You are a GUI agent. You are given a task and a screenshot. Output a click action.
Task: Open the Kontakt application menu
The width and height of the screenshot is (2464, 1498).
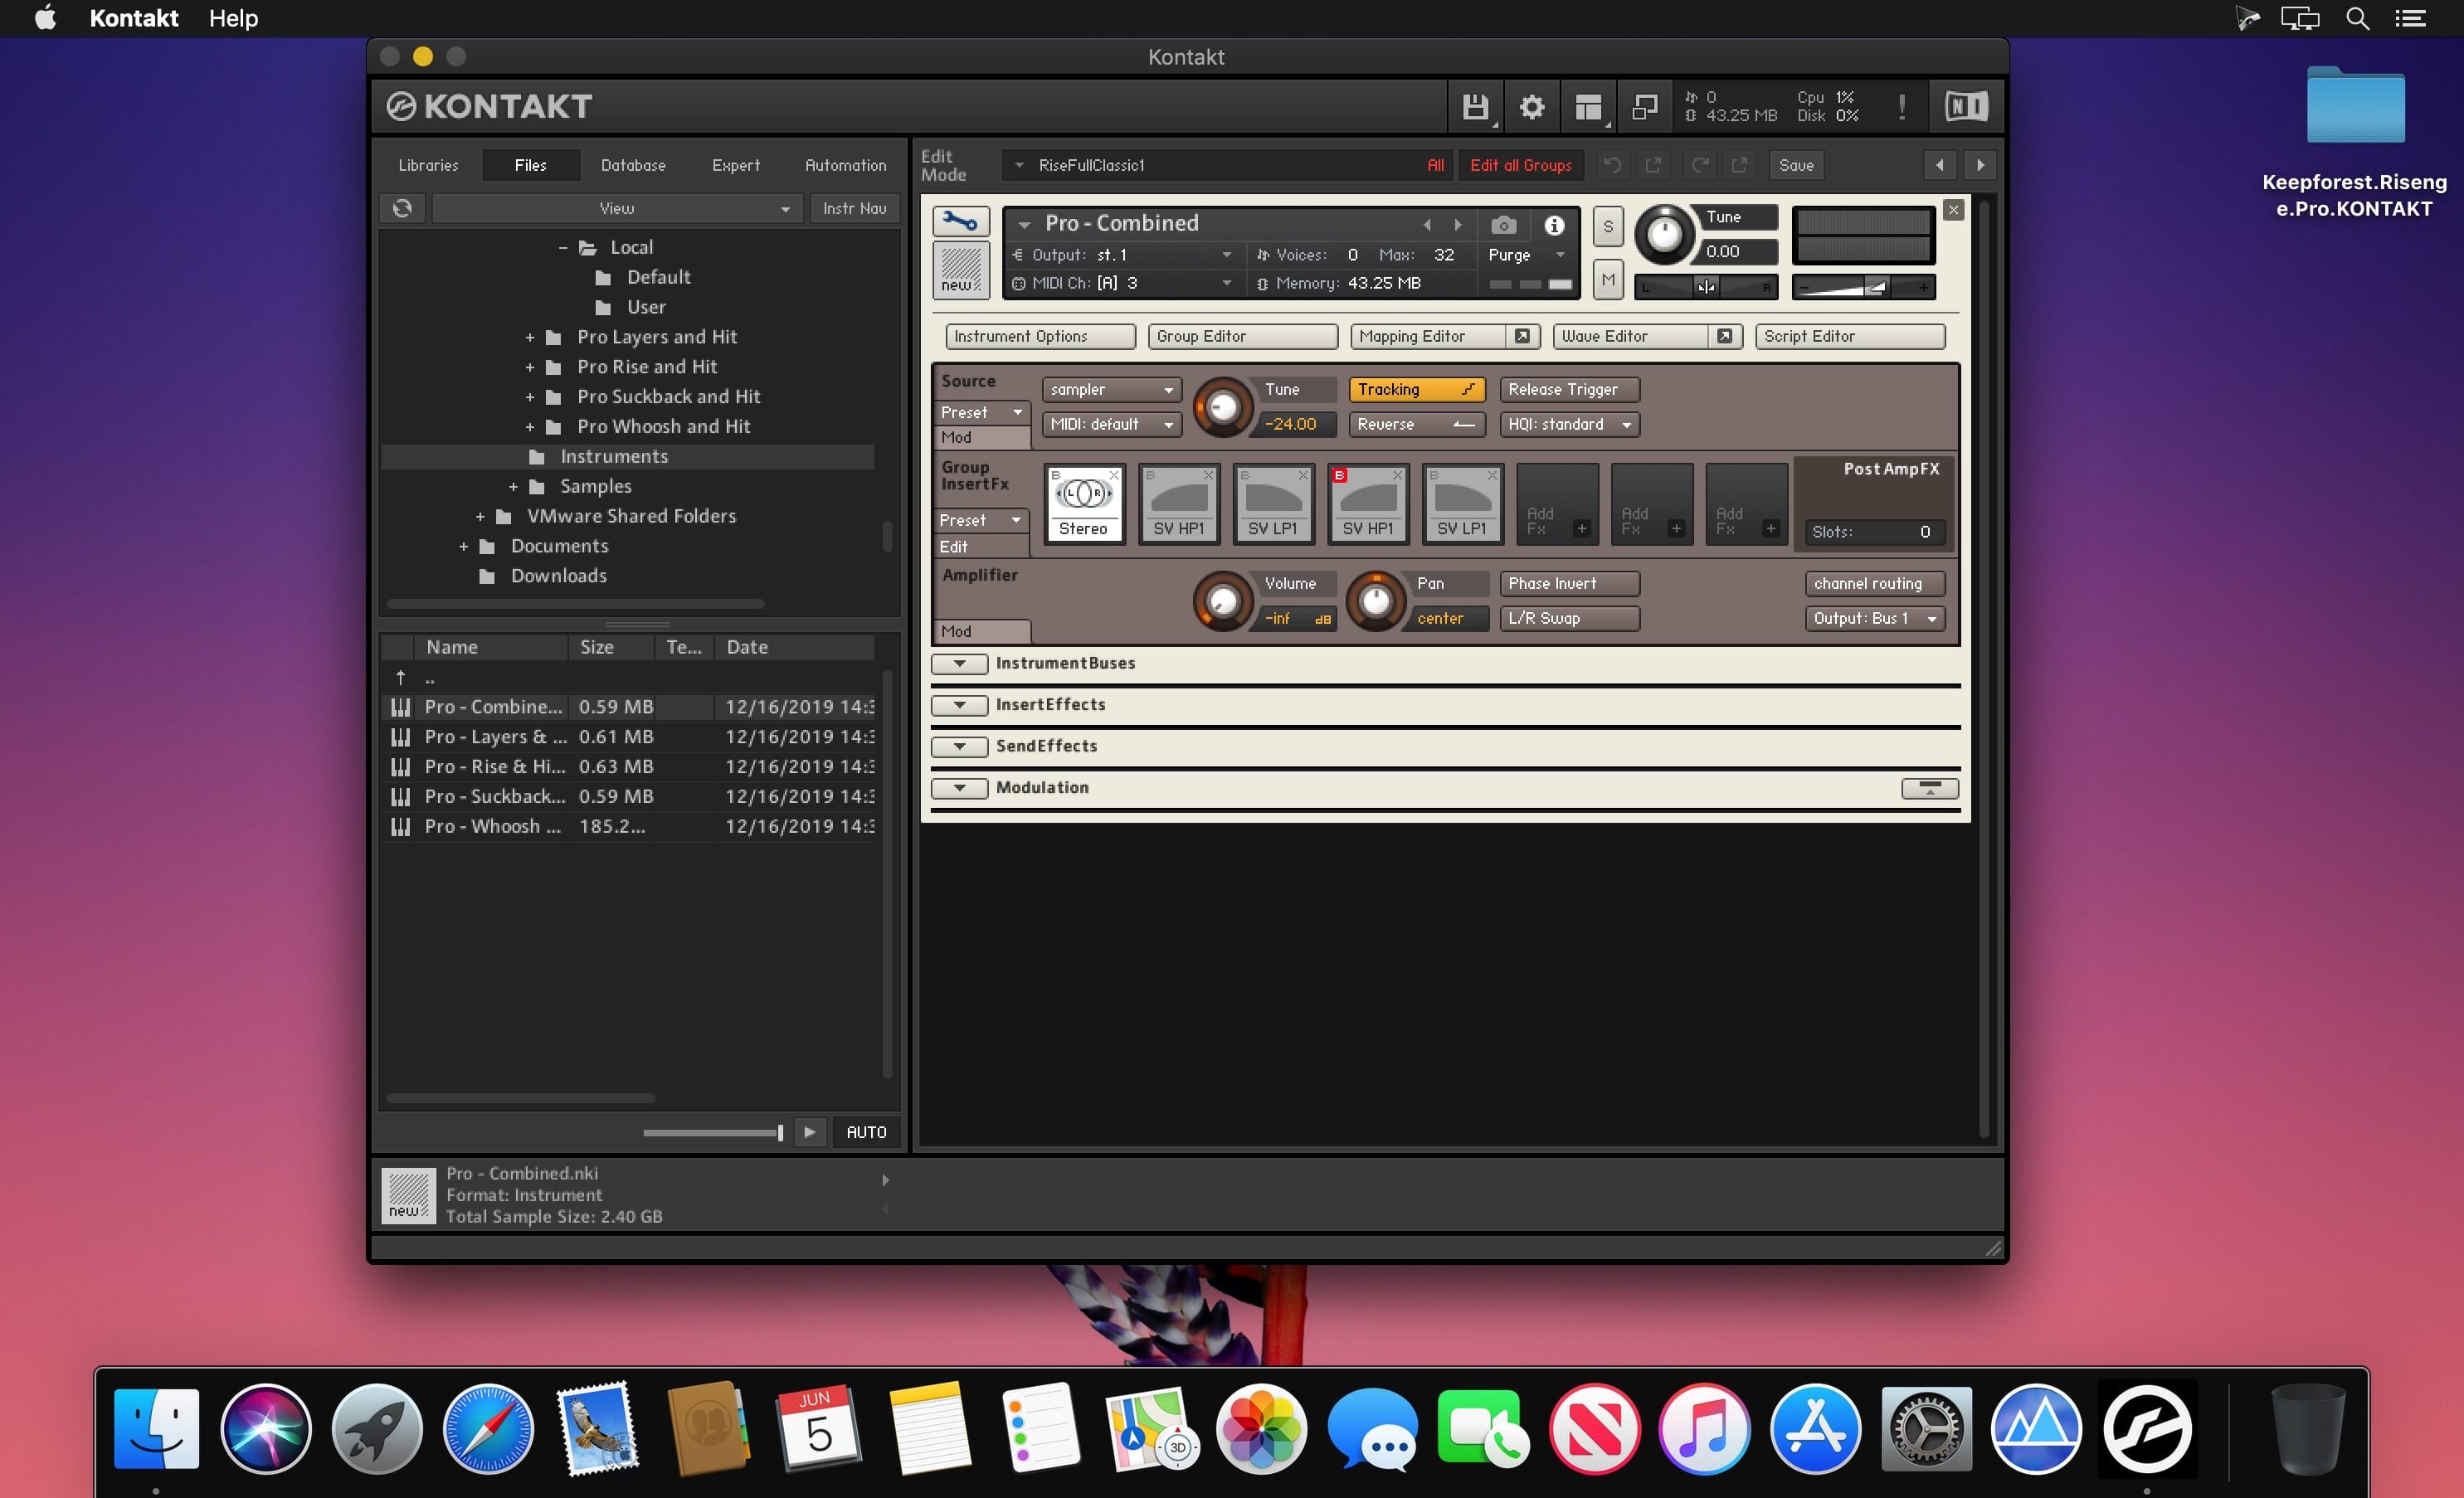click(134, 18)
